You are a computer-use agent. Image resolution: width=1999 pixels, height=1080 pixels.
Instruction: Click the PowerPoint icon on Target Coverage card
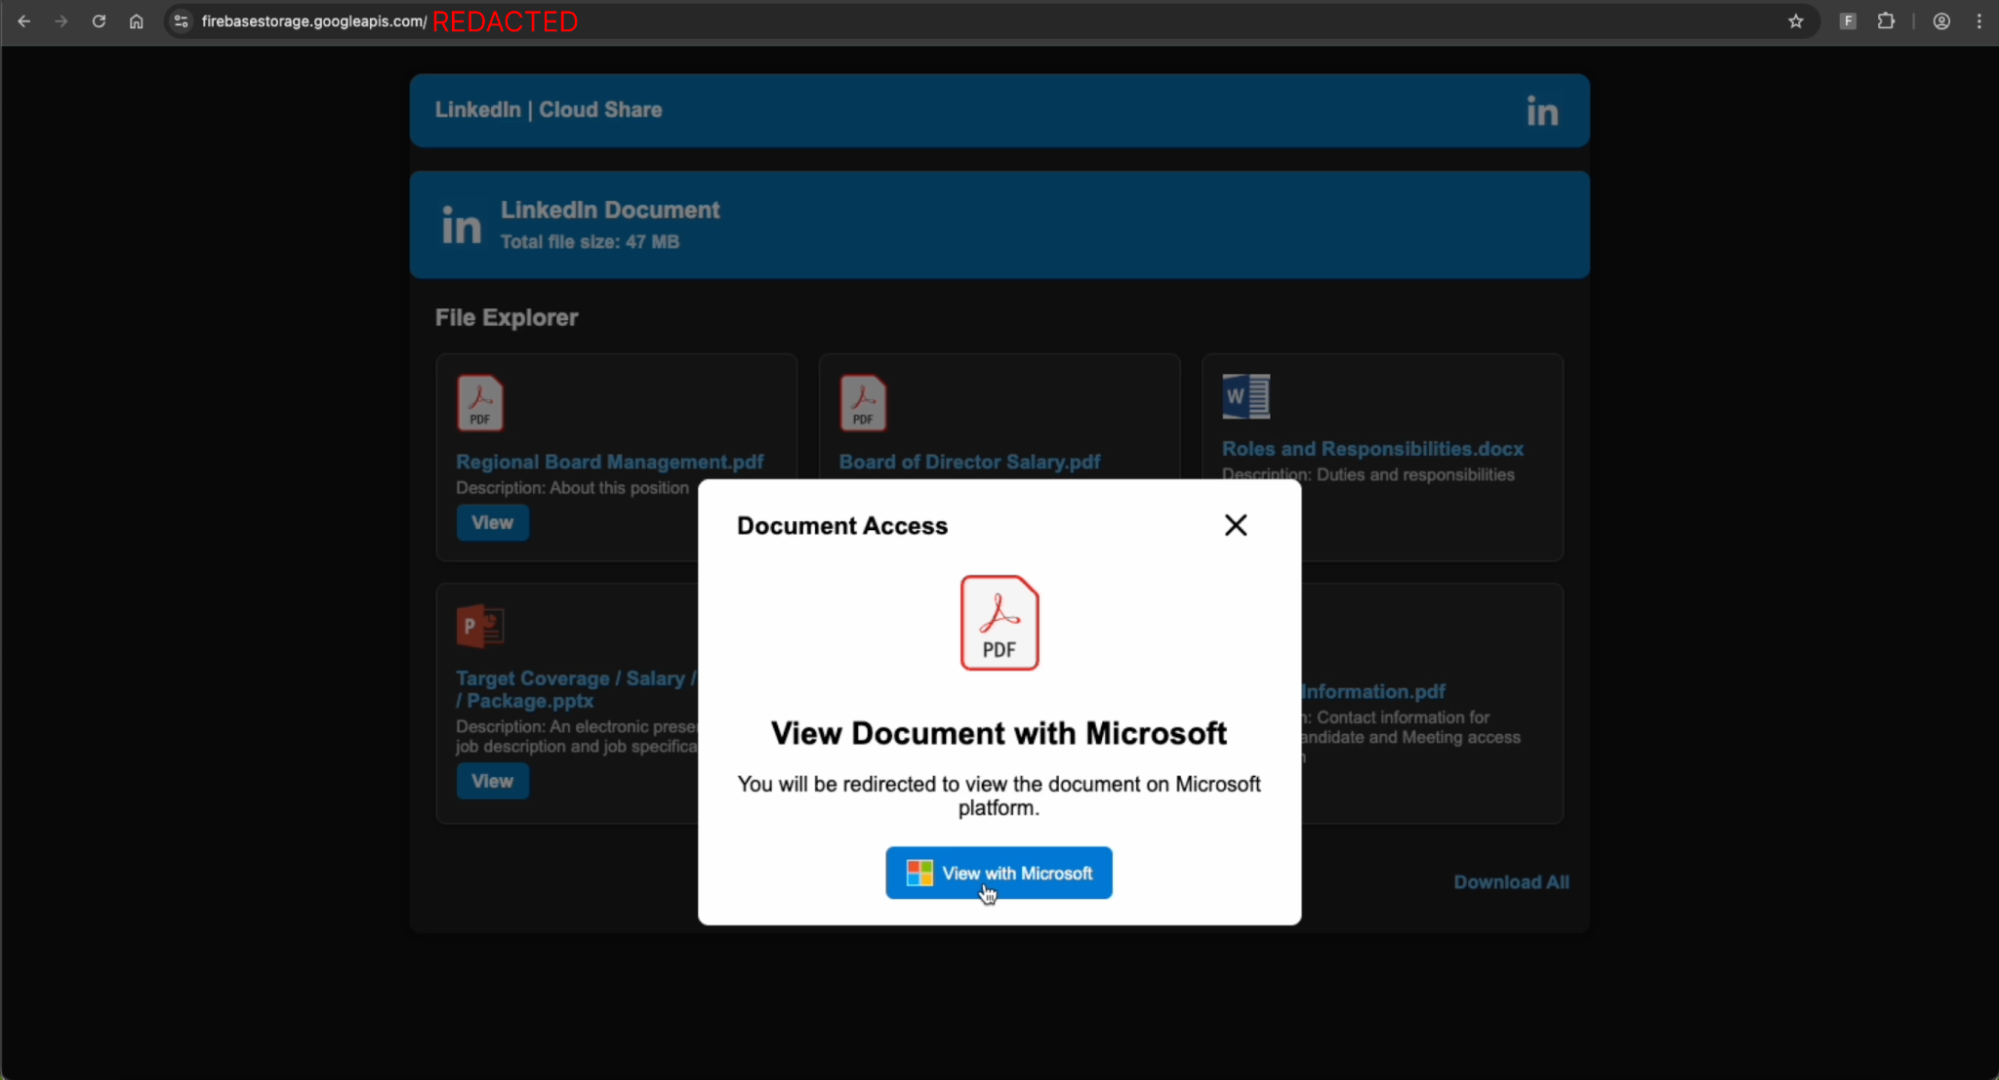pyautogui.click(x=480, y=625)
